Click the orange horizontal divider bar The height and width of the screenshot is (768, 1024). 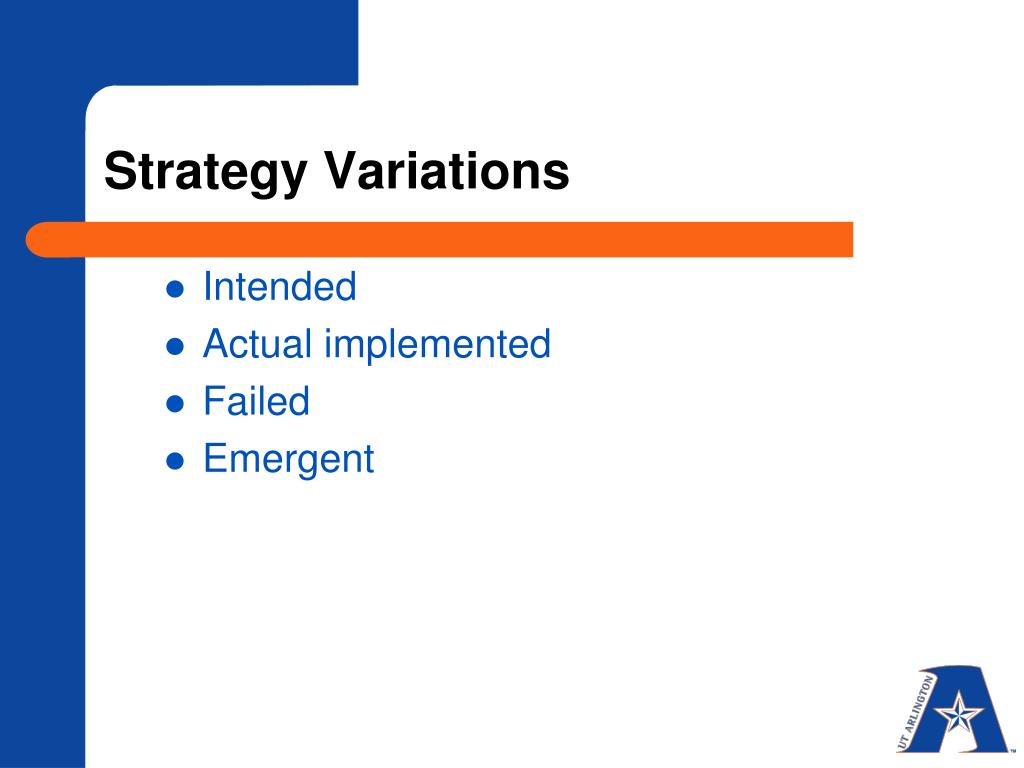pos(440,239)
